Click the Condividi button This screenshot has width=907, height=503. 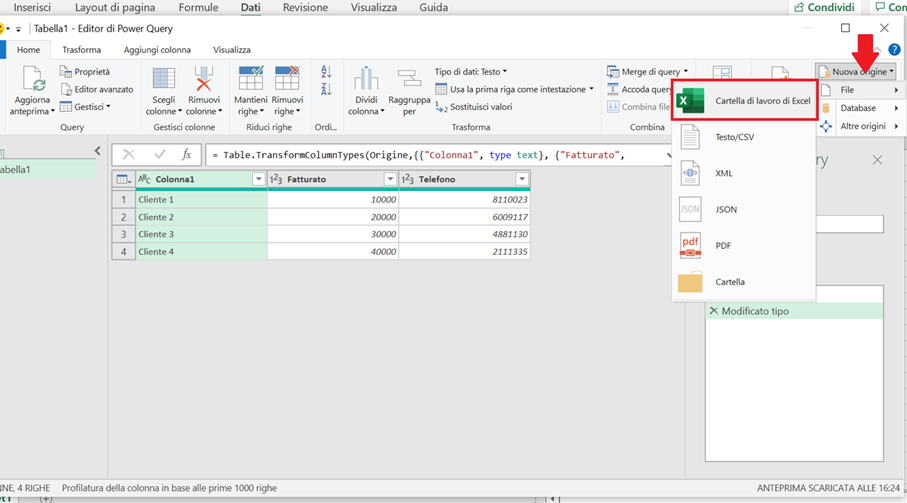824,8
